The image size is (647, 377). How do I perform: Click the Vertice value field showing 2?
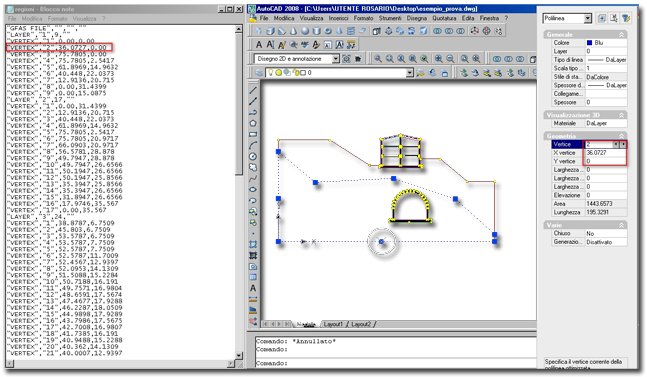(599, 144)
